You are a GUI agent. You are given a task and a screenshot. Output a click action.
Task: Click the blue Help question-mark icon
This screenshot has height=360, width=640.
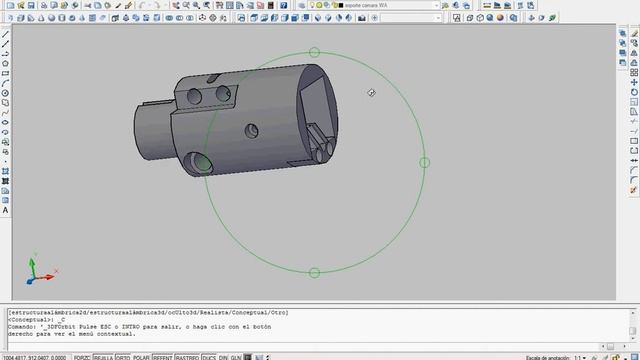(x=284, y=5)
